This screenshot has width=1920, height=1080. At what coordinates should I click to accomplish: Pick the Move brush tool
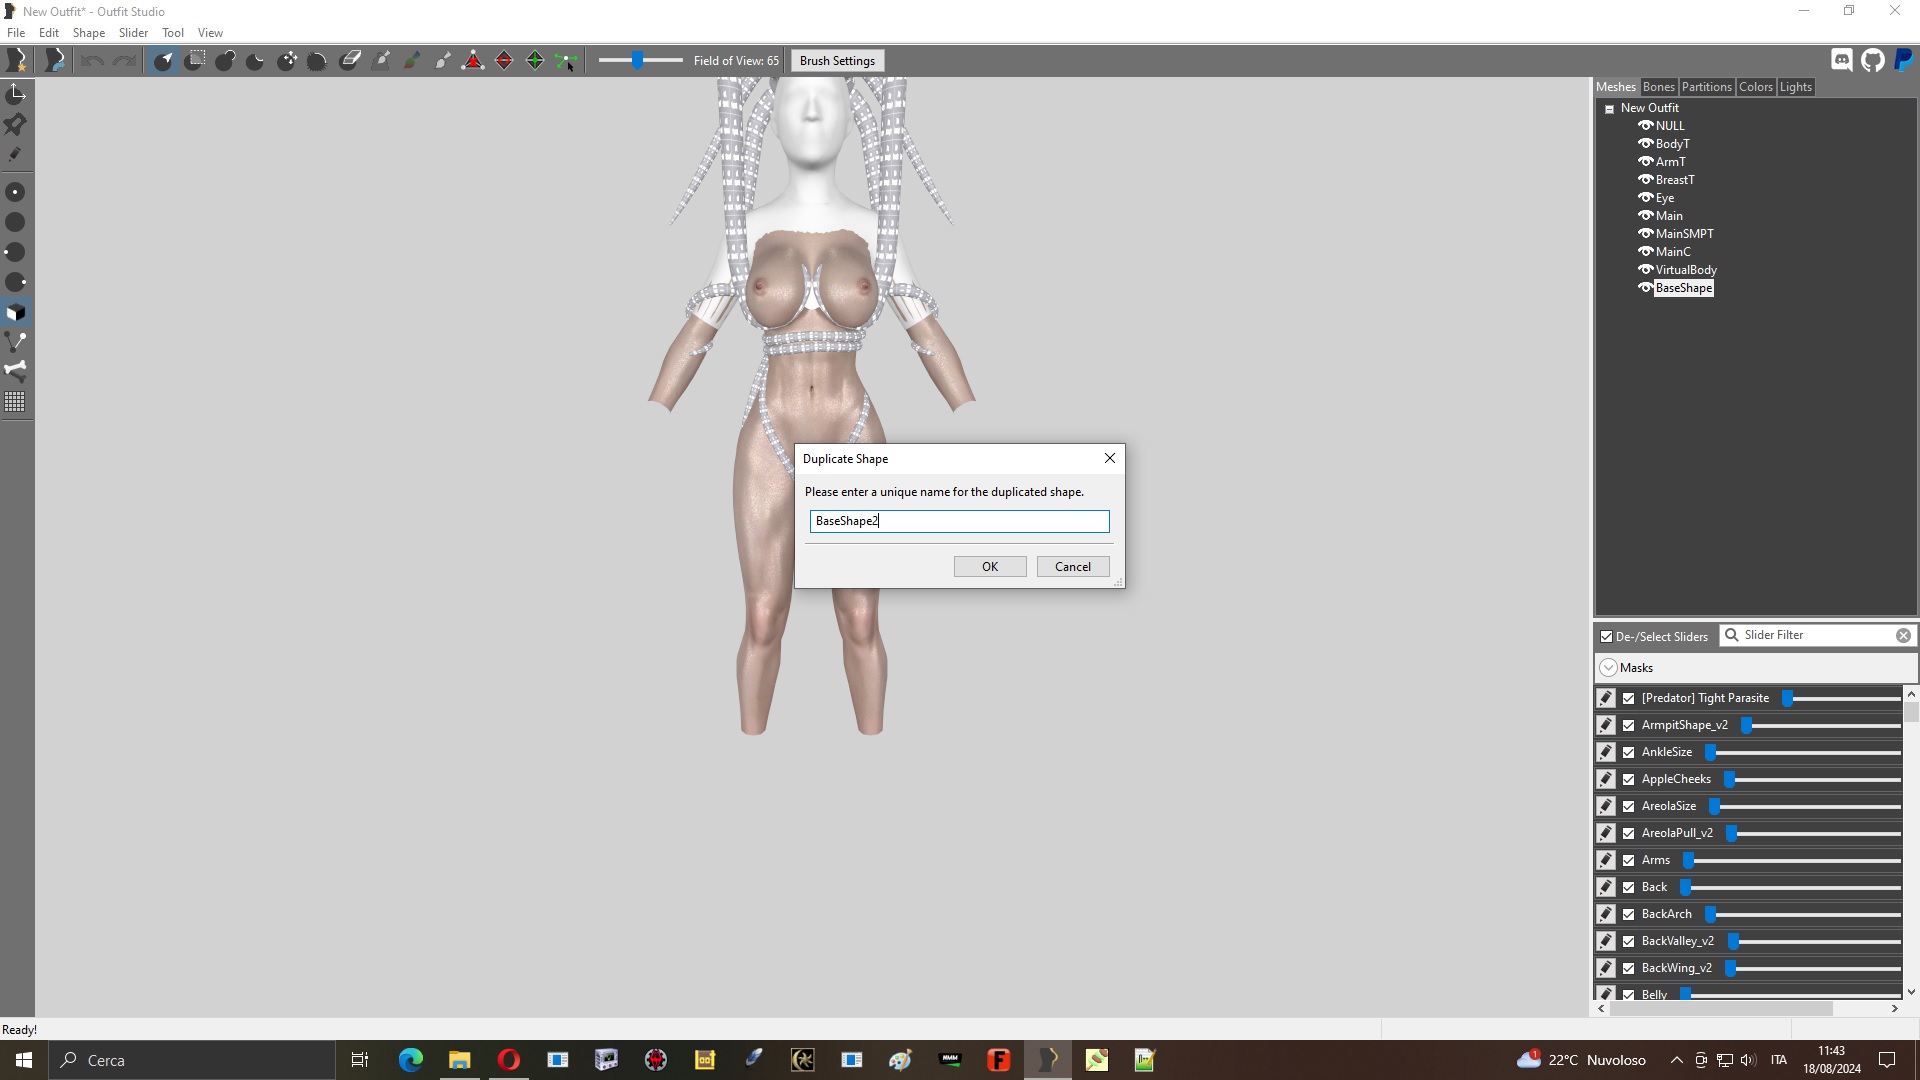click(x=287, y=61)
